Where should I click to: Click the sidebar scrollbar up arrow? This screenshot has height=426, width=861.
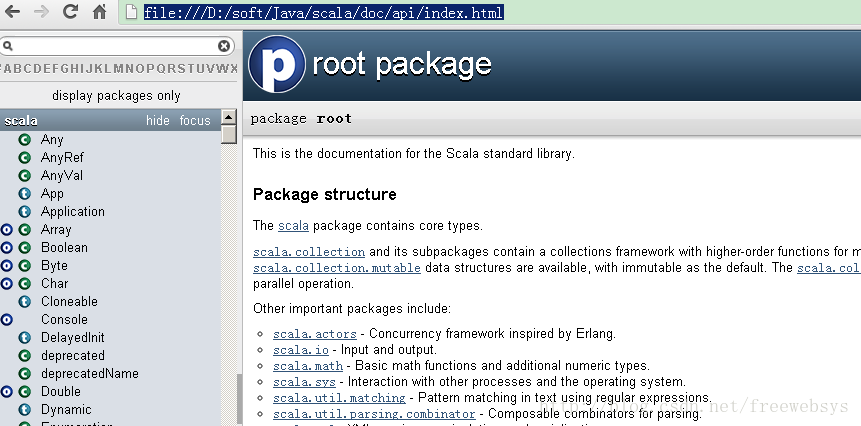(x=229, y=116)
